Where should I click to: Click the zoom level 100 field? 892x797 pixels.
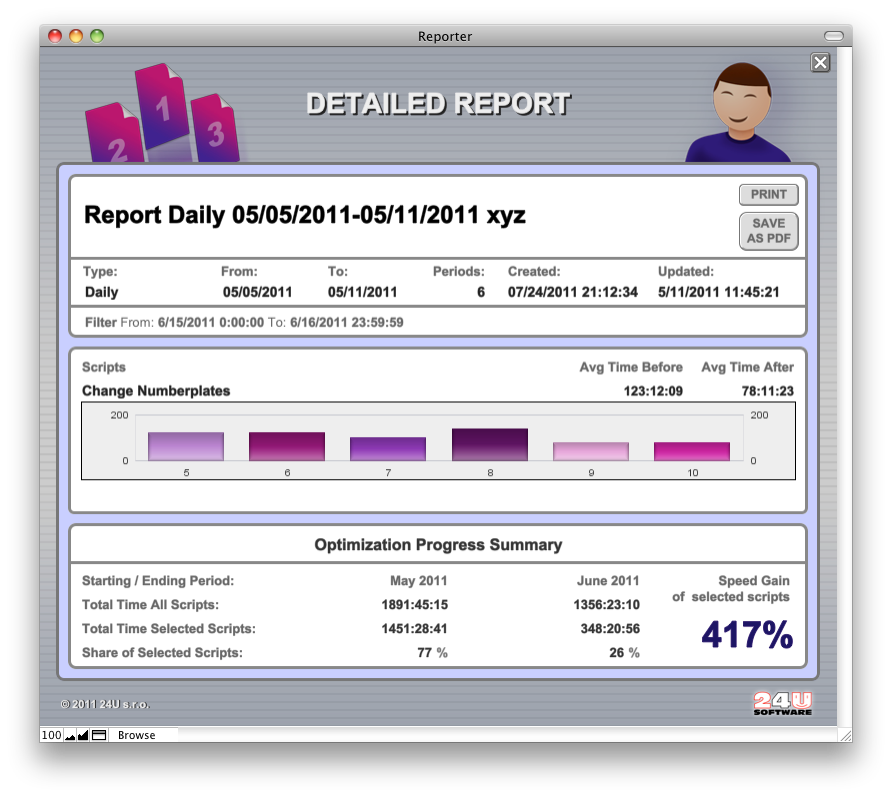point(52,735)
